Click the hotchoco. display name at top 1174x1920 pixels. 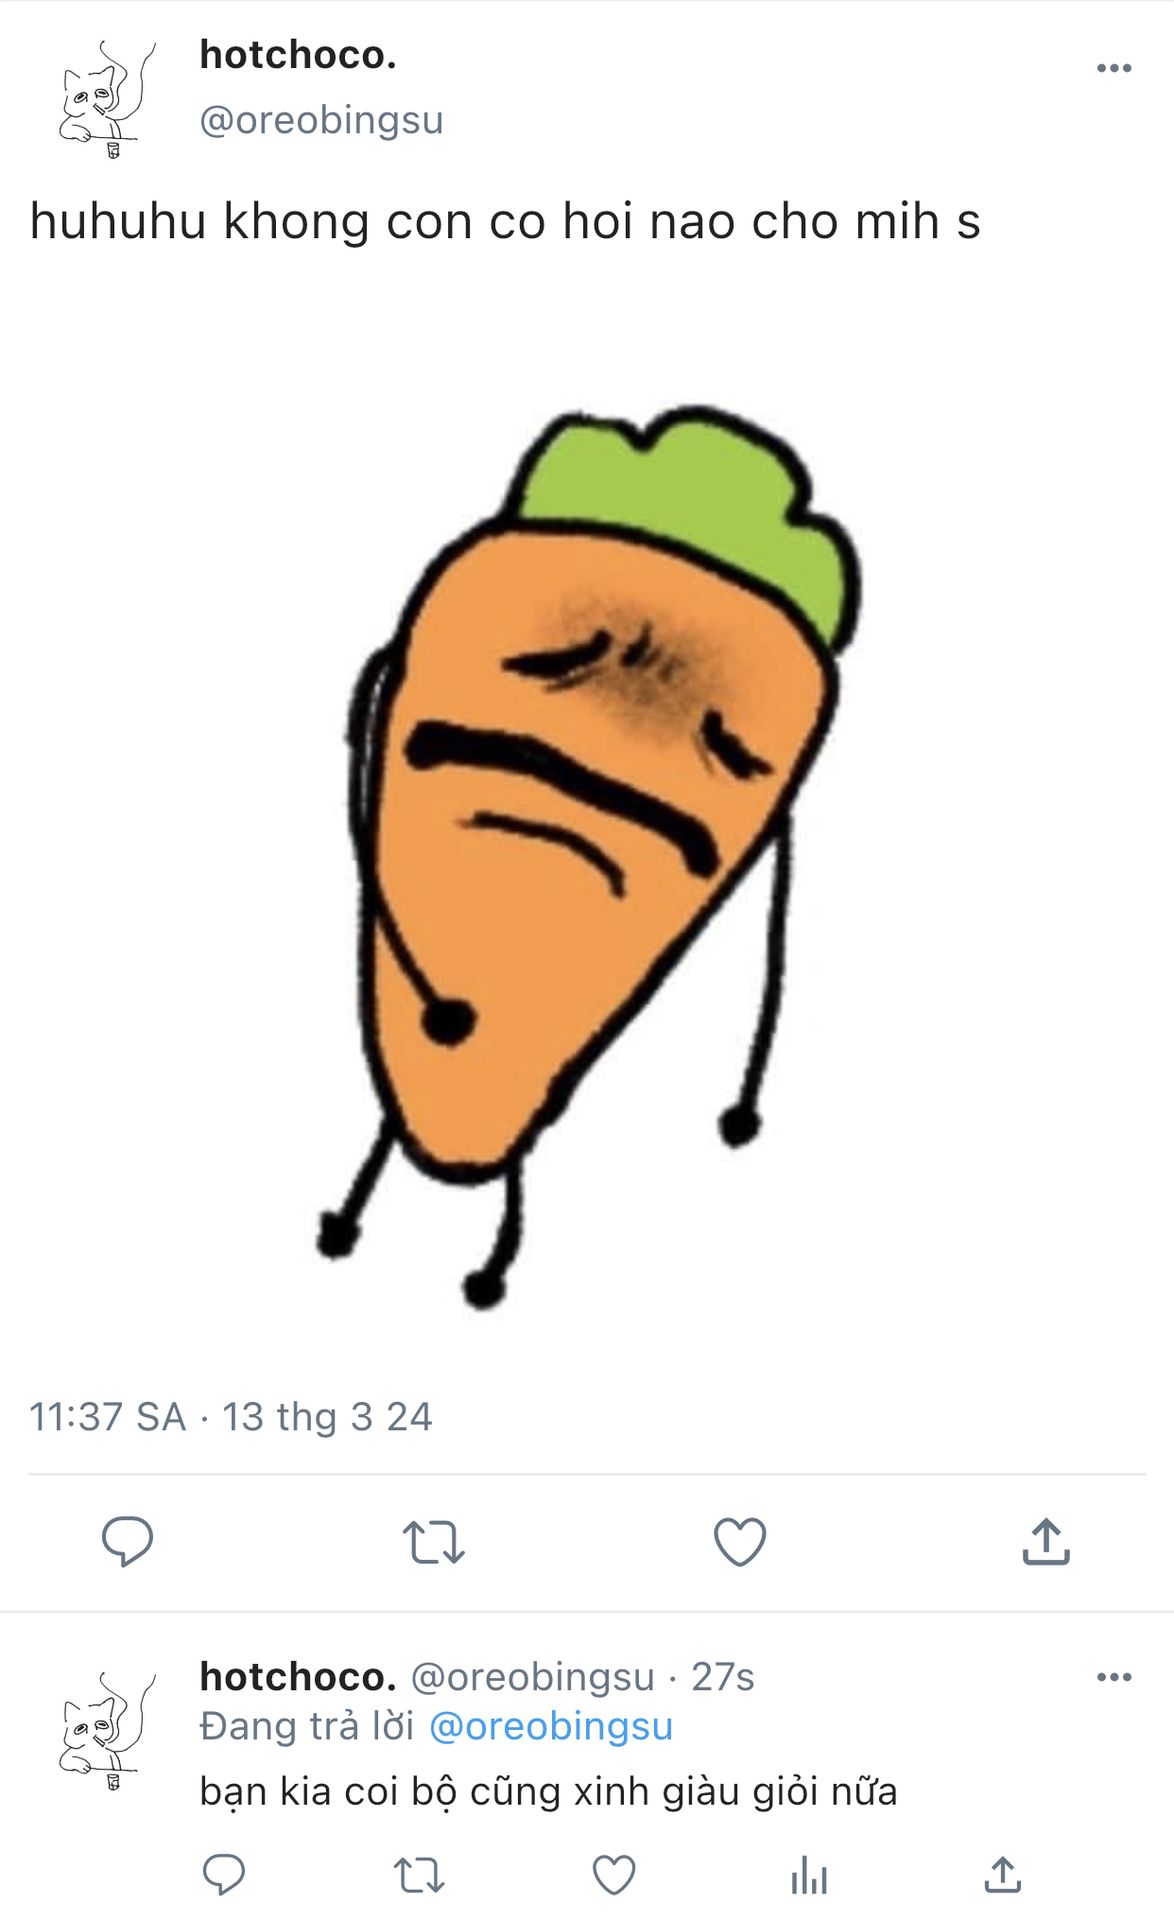click(298, 55)
